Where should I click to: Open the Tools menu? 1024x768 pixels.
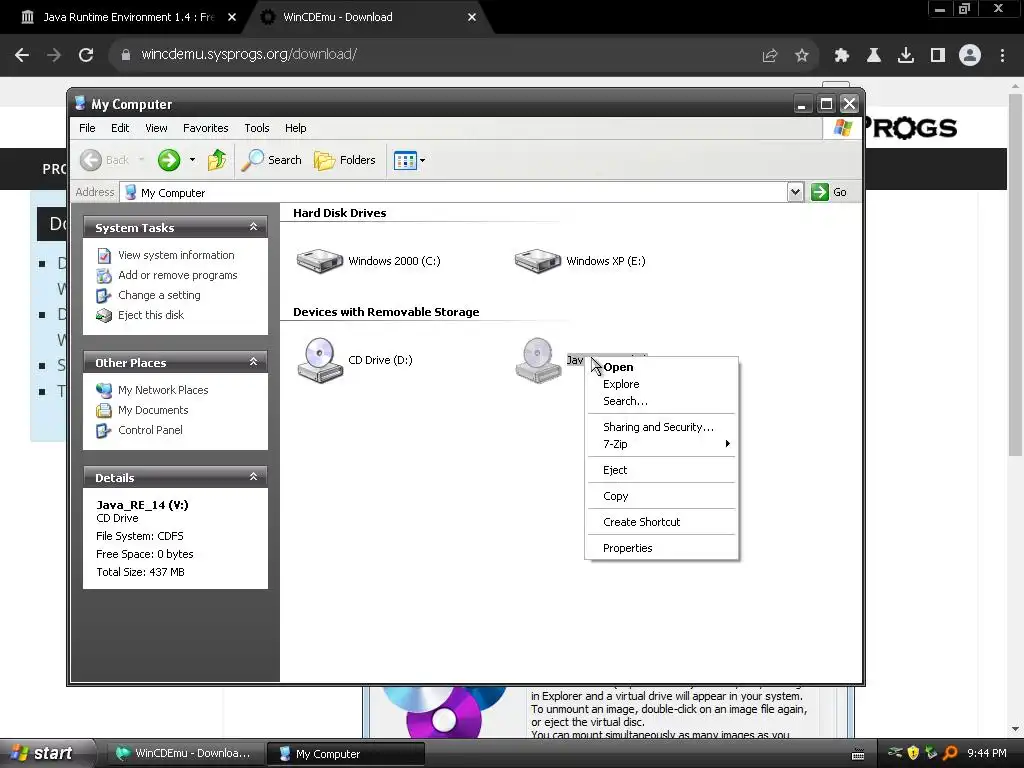pos(257,128)
